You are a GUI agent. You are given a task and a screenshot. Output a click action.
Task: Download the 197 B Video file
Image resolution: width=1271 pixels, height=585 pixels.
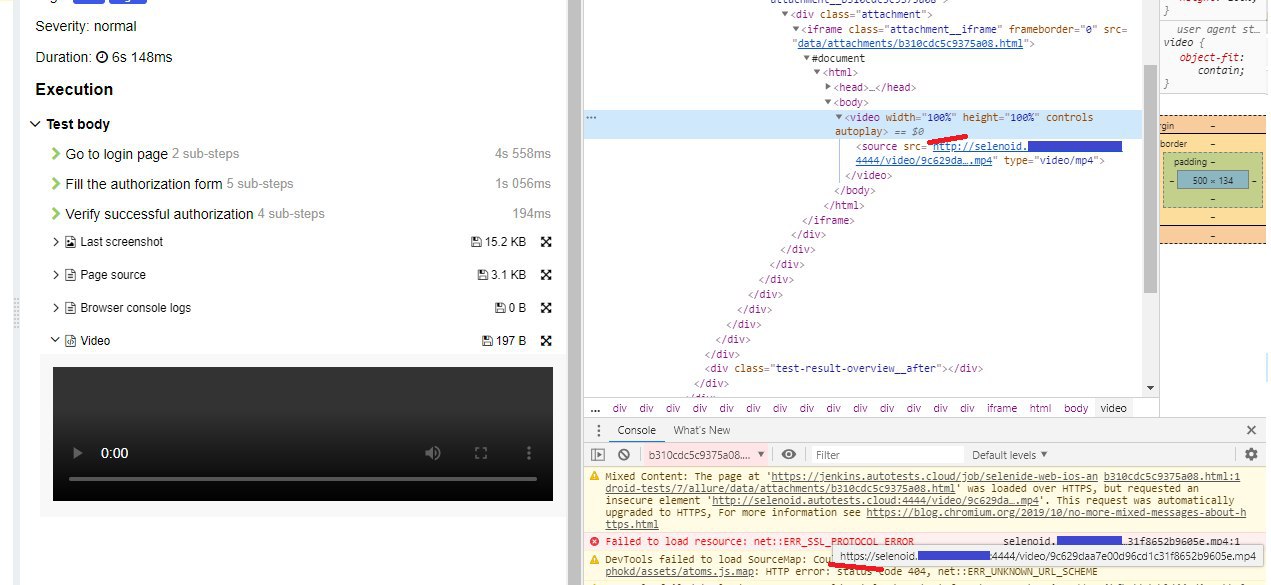[504, 341]
